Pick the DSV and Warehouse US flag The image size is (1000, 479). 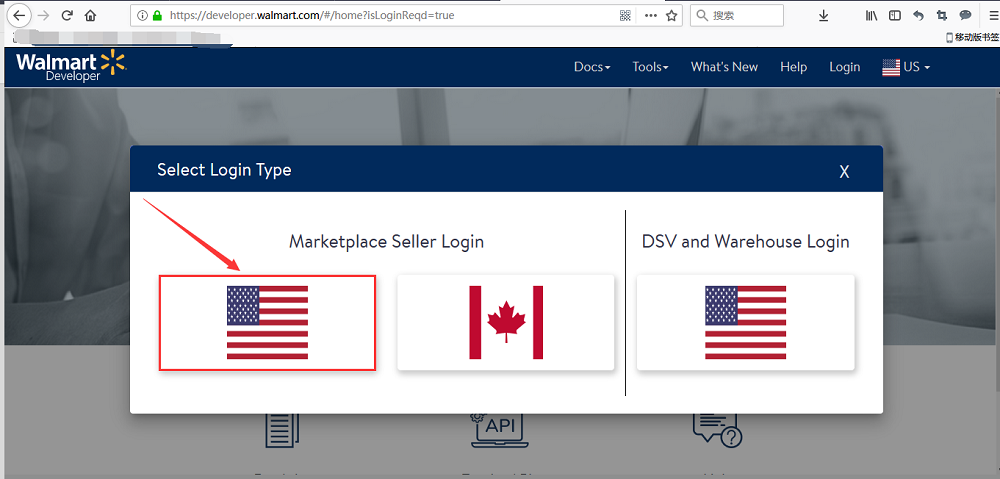[x=745, y=322]
